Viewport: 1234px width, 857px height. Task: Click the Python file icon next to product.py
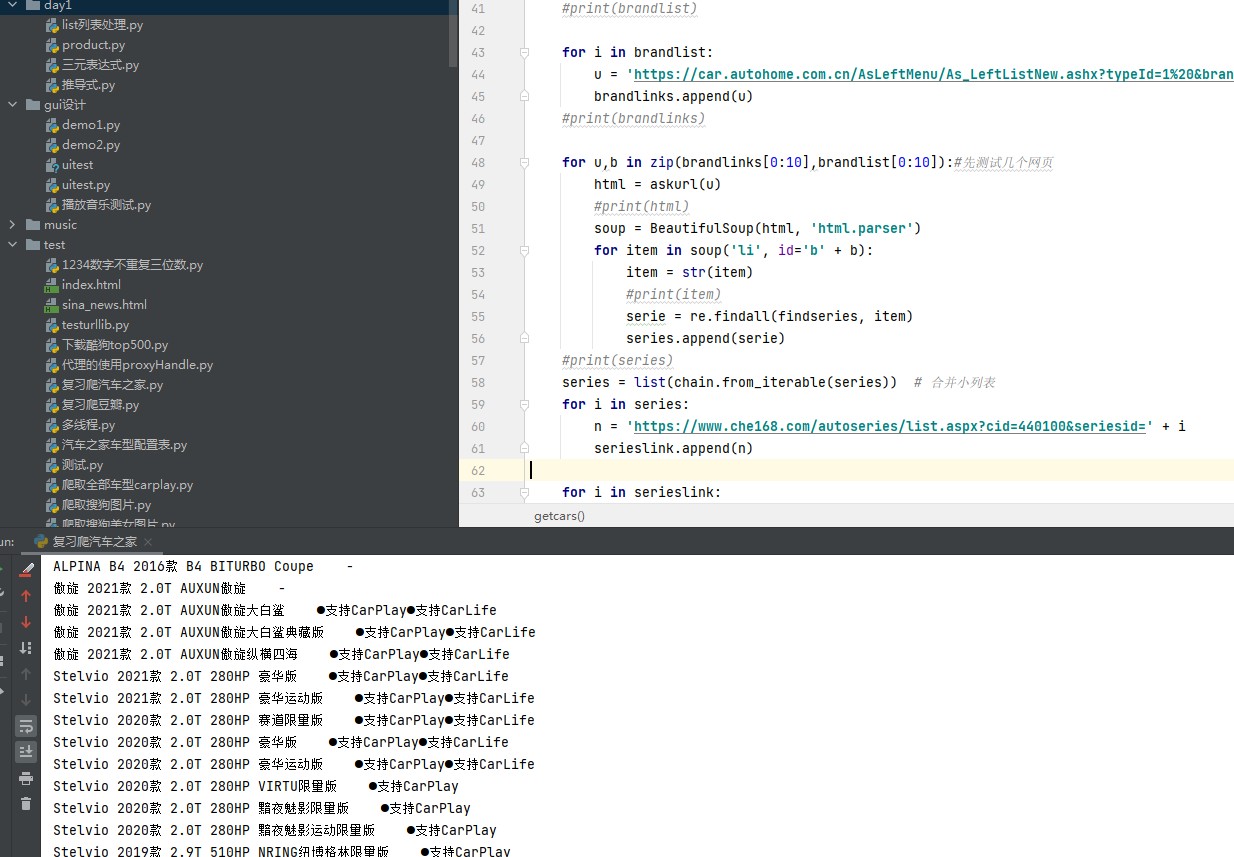[51, 44]
